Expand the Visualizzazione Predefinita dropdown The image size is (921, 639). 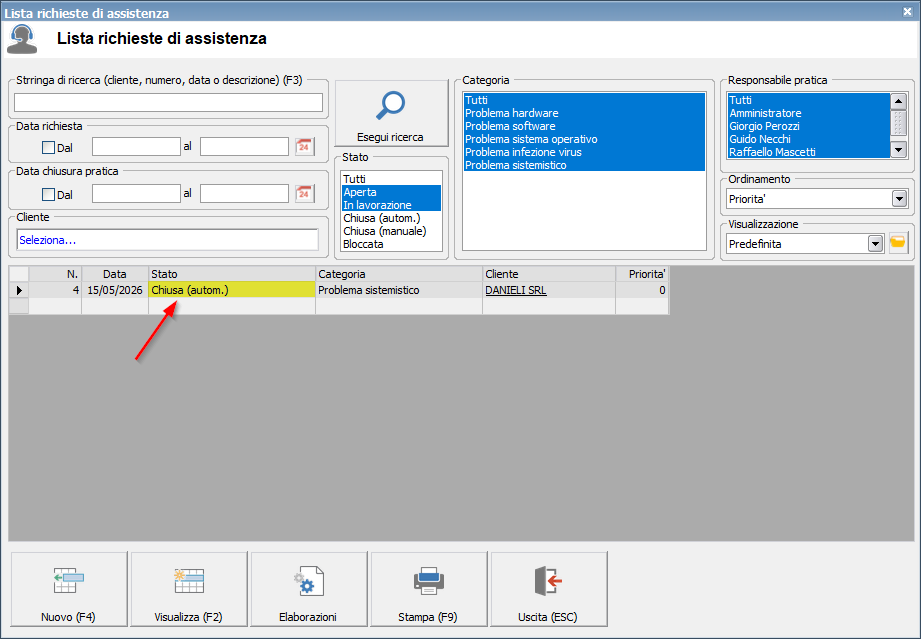(876, 243)
